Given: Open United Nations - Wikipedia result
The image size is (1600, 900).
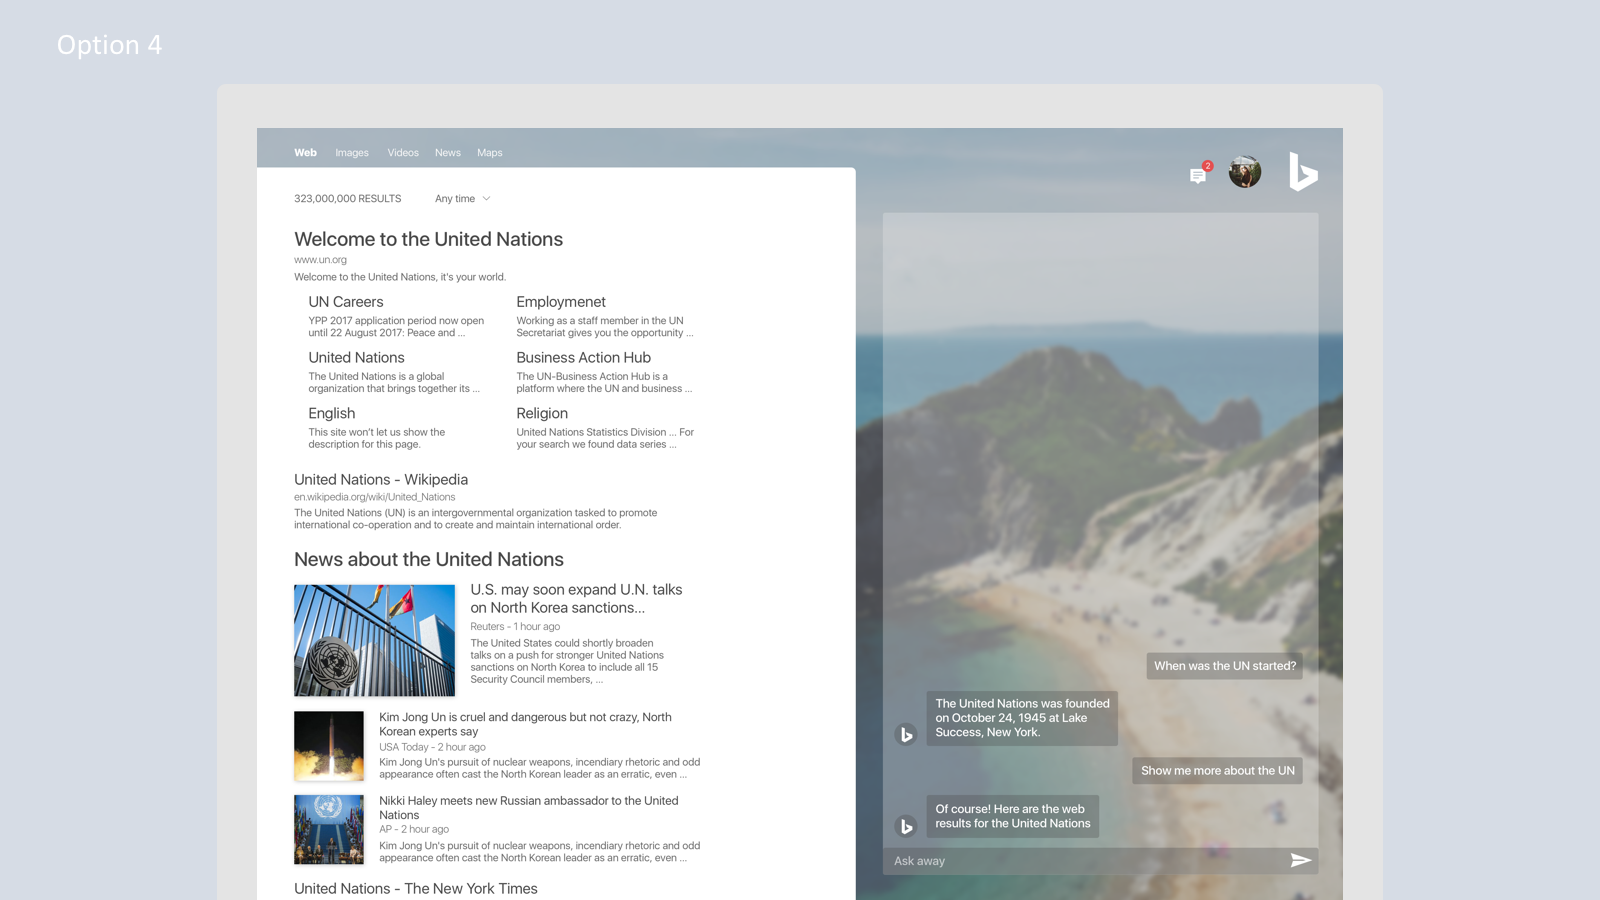Looking at the screenshot, I should coord(381,480).
